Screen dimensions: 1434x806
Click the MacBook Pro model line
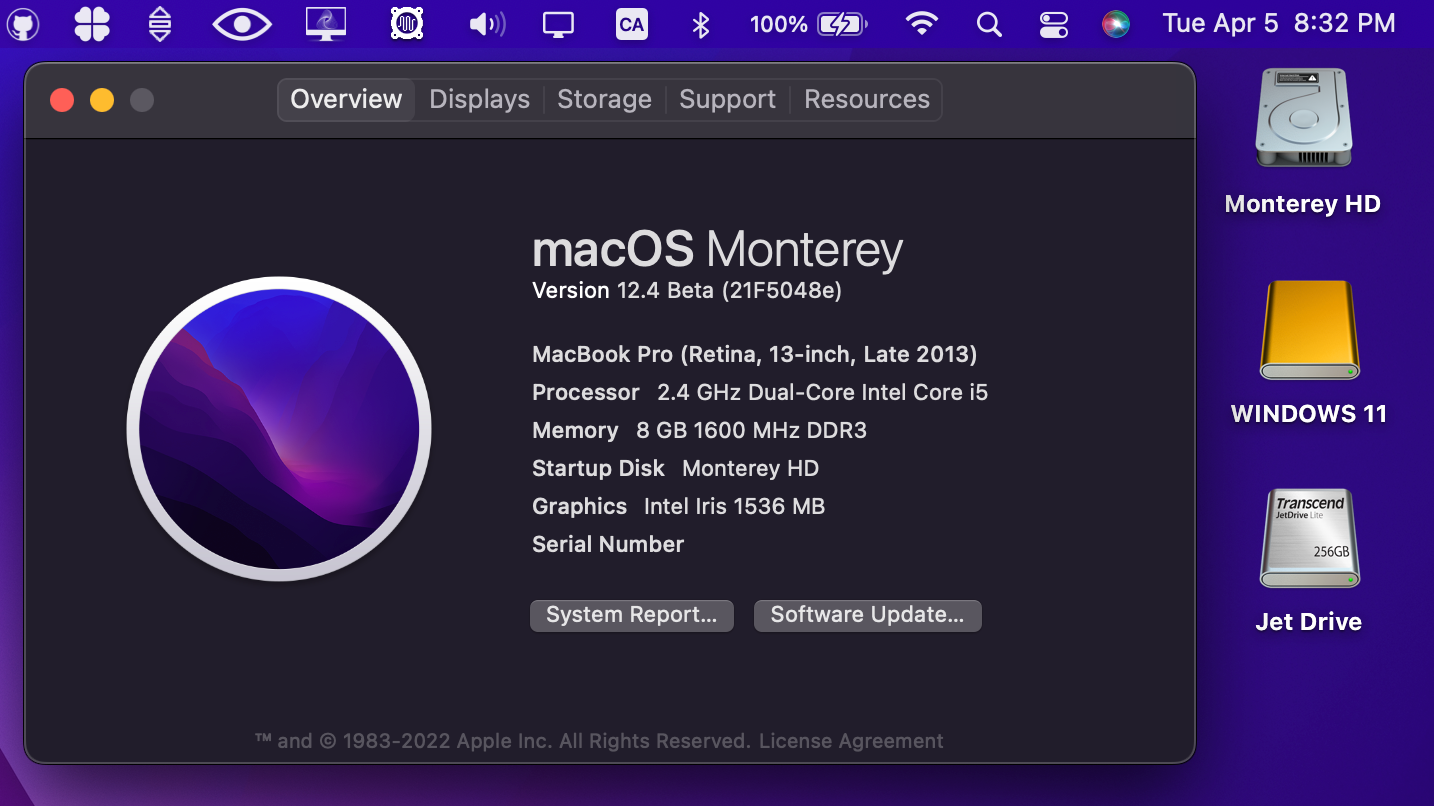coord(755,354)
